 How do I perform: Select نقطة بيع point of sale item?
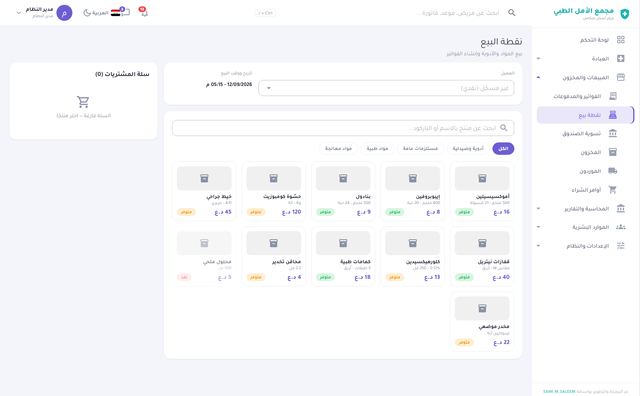pos(585,115)
